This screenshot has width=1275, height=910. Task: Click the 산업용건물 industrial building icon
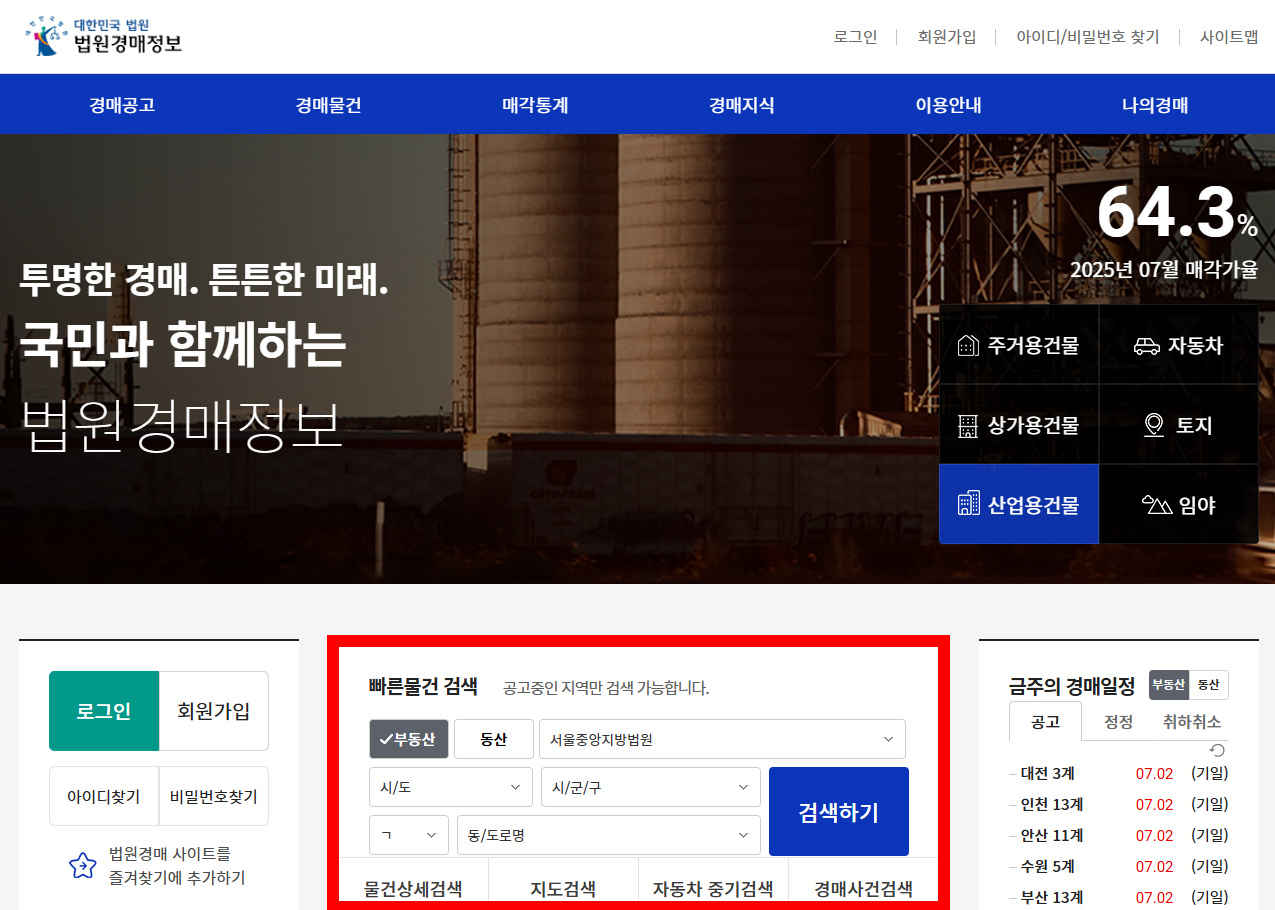click(1018, 504)
